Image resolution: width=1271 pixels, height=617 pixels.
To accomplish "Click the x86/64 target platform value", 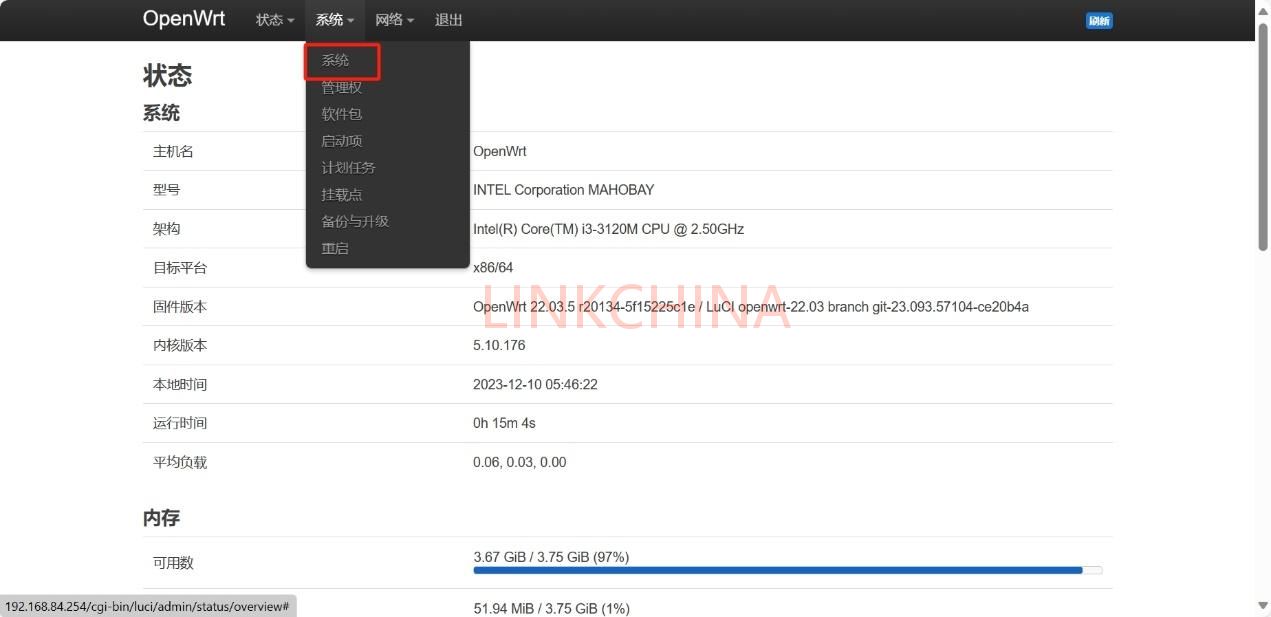I will click(x=493, y=268).
